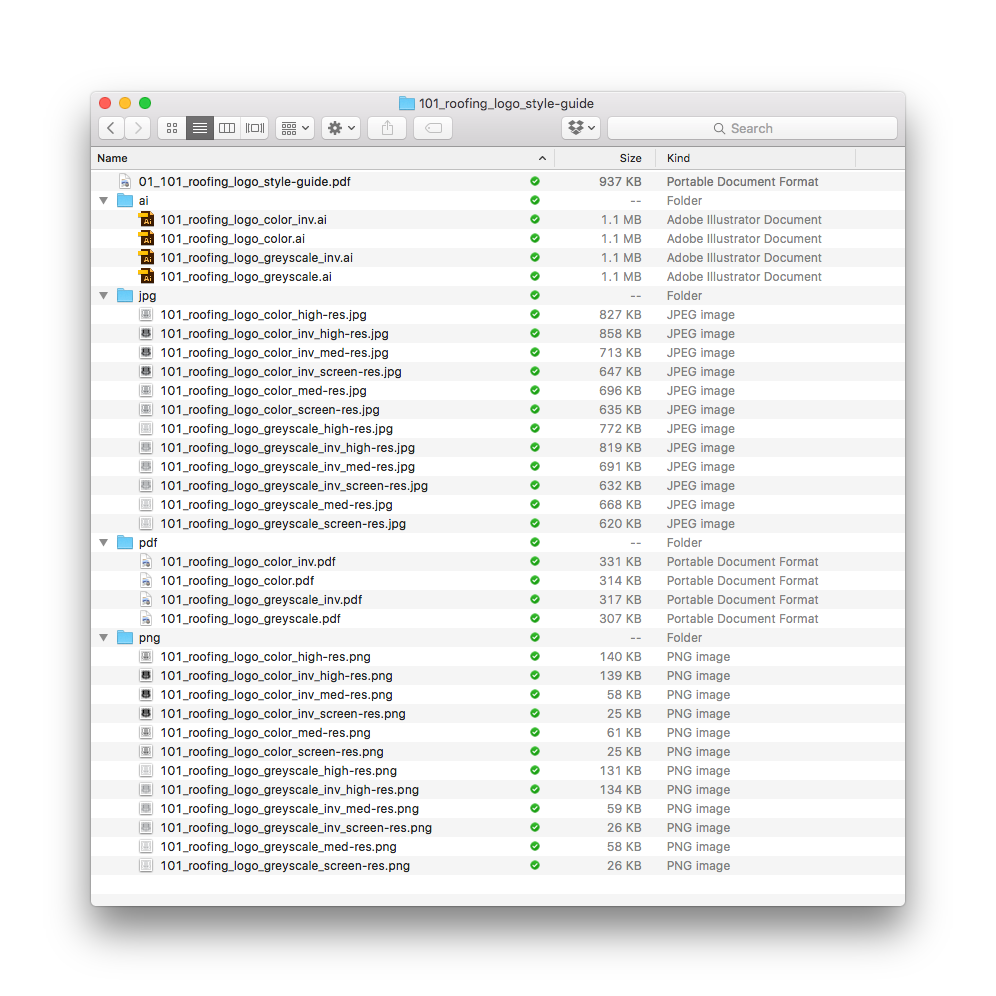
Task: Open the gear action menu
Action: [x=341, y=128]
